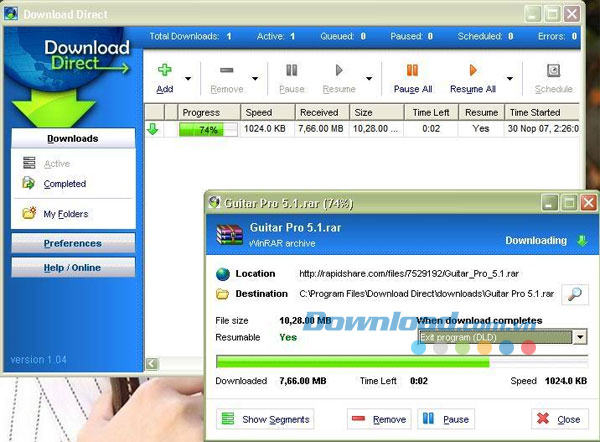This screenshot has height=442, width=600.
Task: Click the Schedule toolbar icon
Action: 553,70
